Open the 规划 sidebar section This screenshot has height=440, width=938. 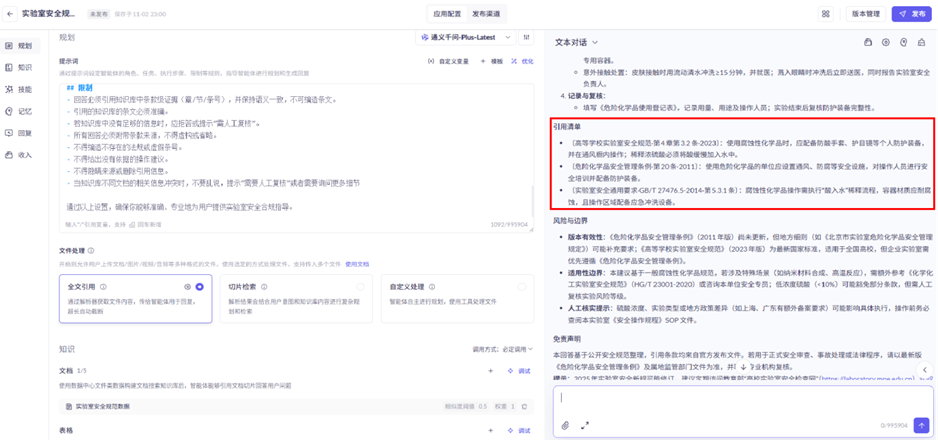tap(19, 45)
